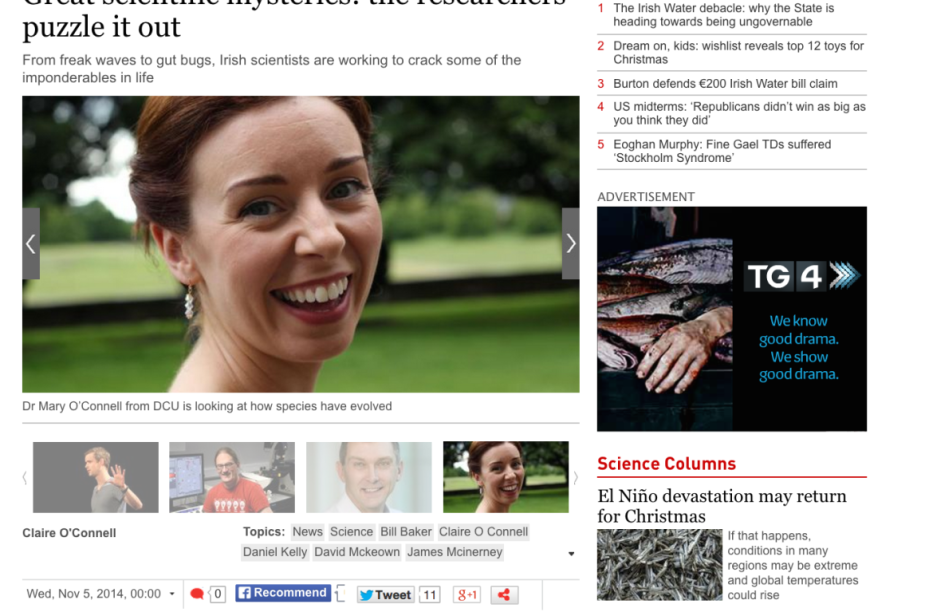Open top story about Irish Water debacle

[x=723, y=15]
